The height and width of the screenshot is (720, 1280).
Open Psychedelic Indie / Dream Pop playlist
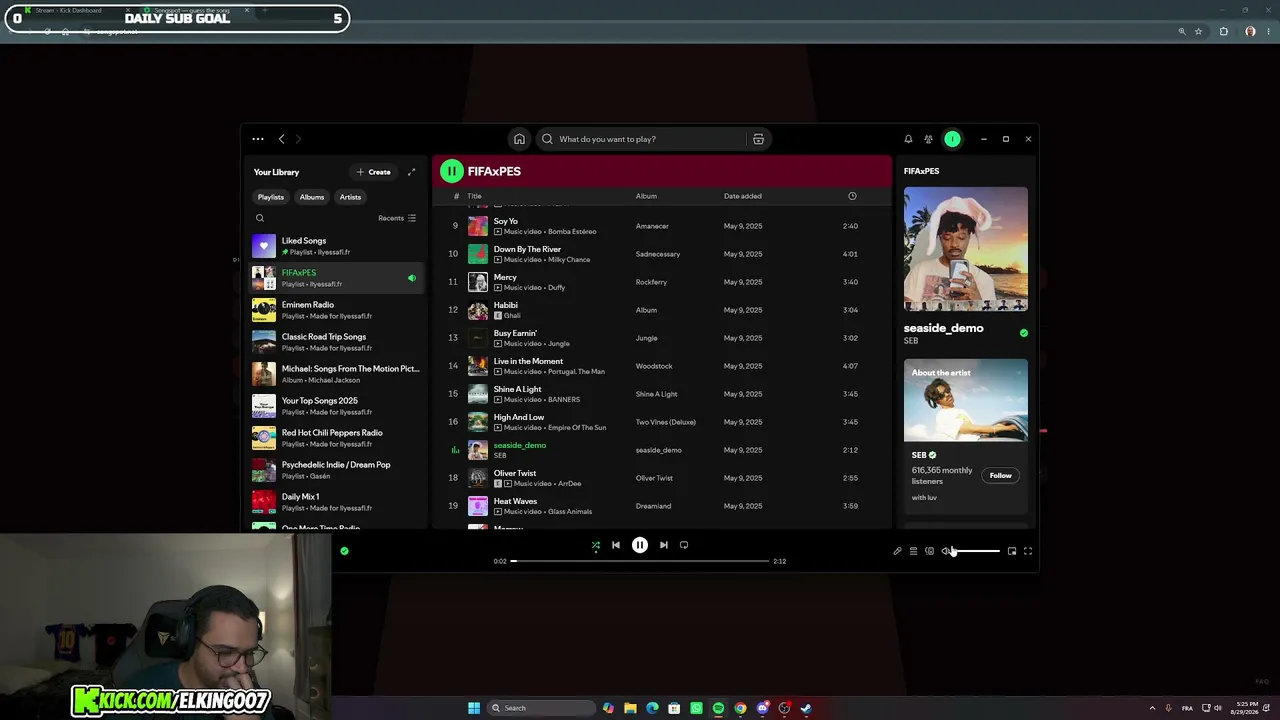pos(336,470)
